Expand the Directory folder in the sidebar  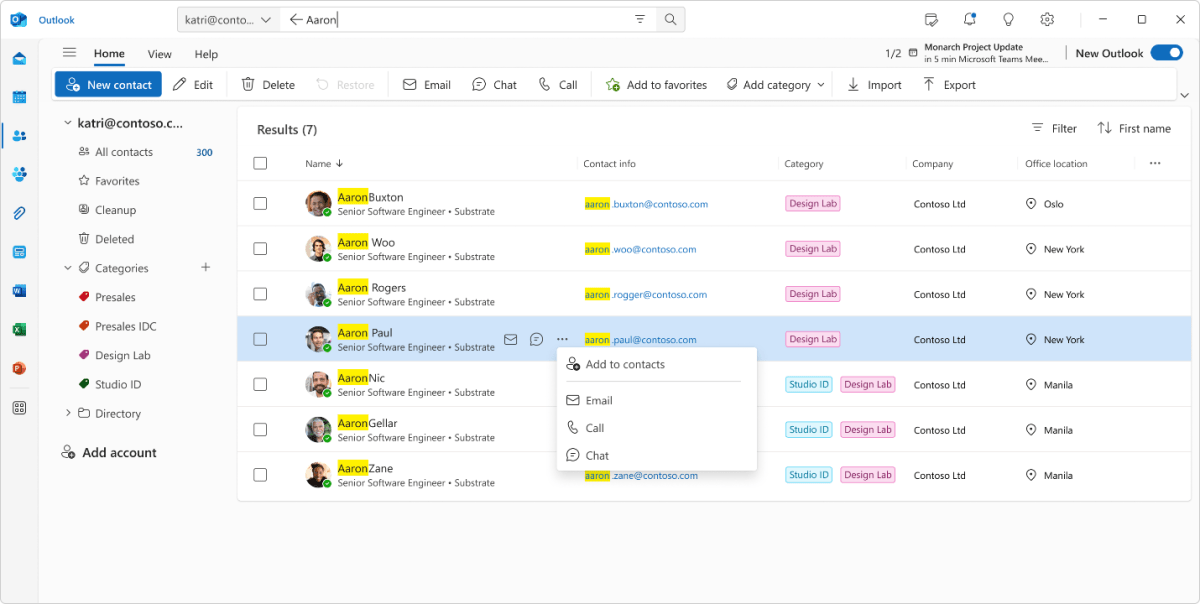(68, 413)
